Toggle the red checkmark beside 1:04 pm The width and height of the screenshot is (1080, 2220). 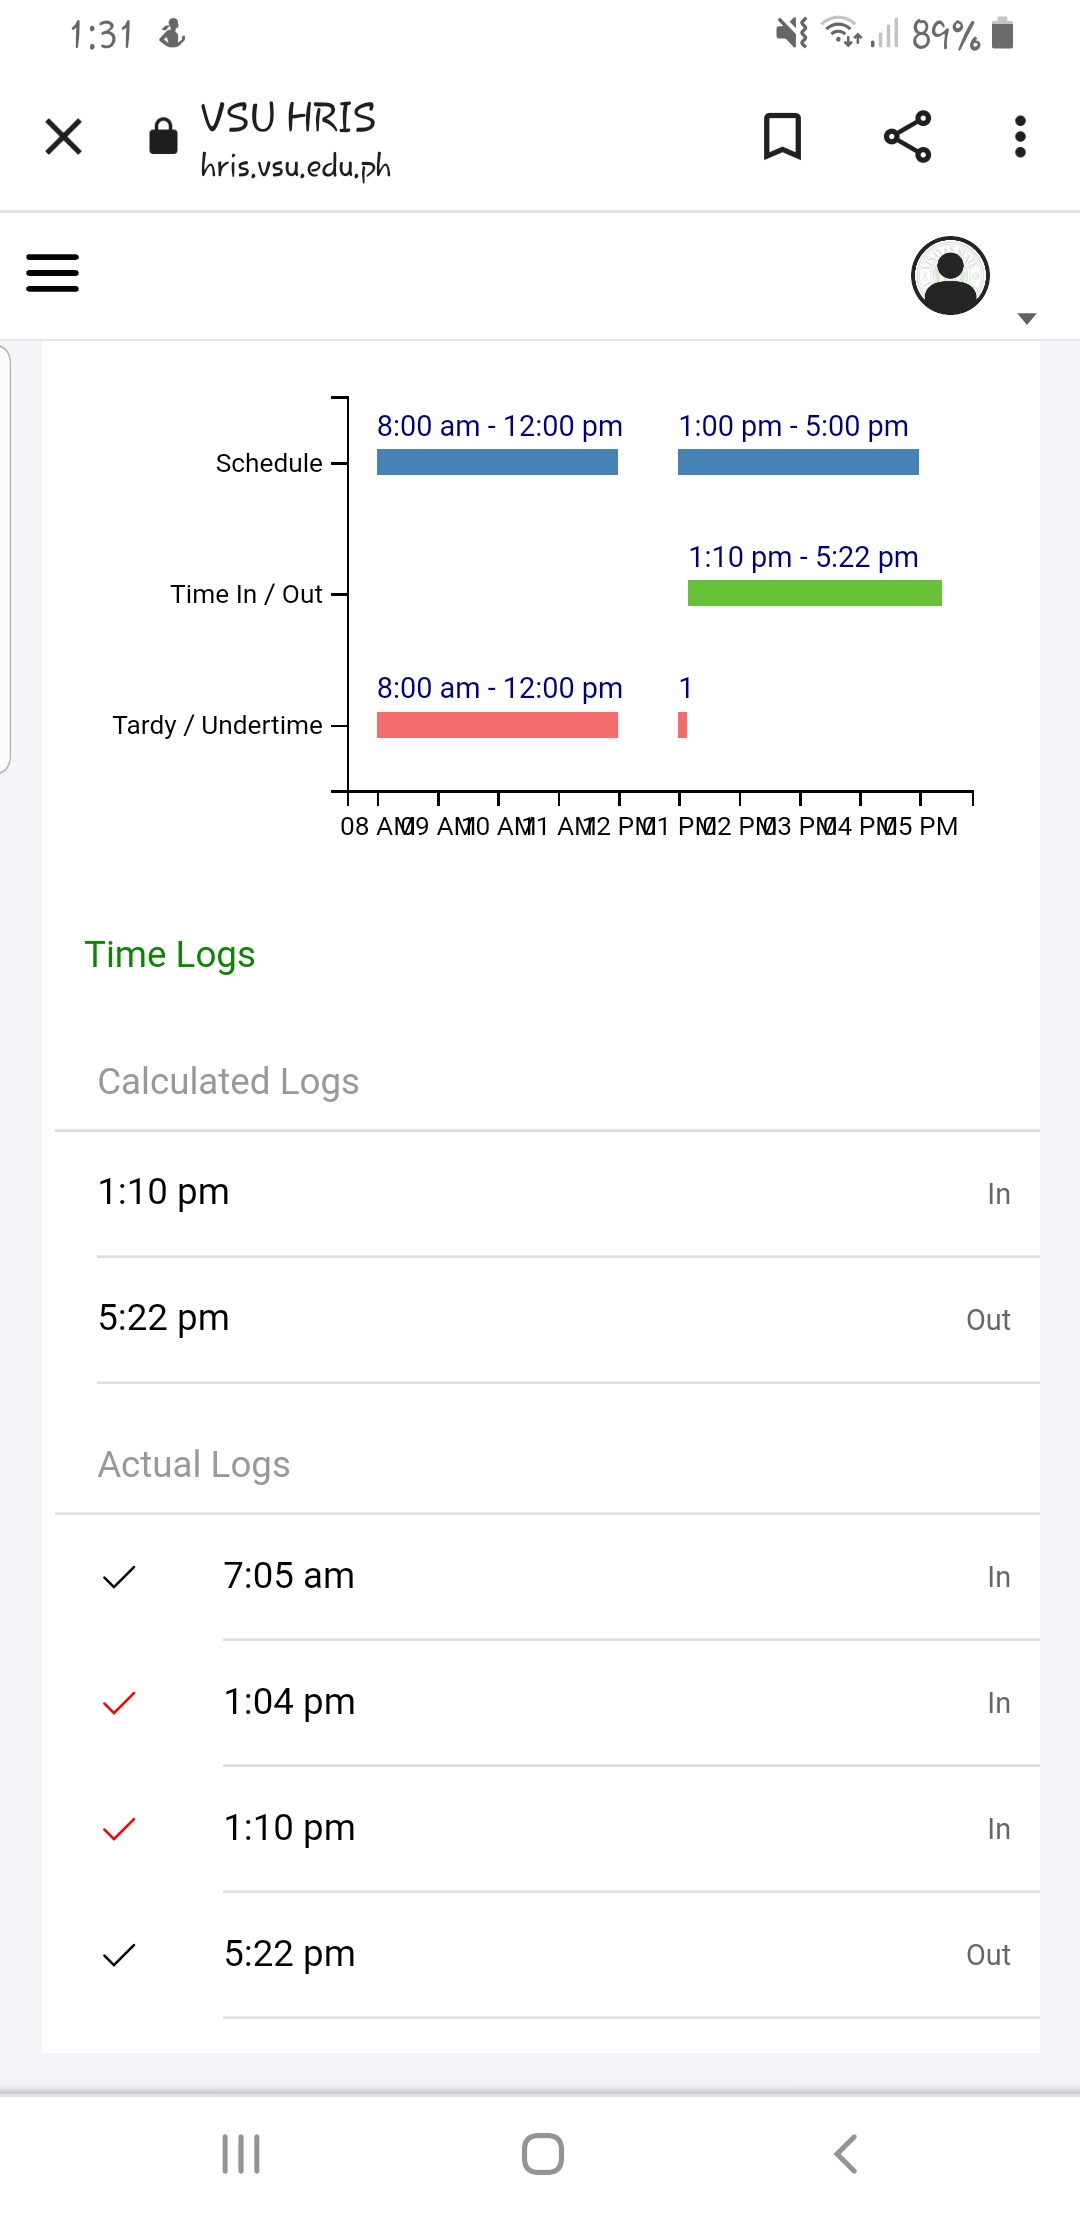click(x=119, y=1703)
